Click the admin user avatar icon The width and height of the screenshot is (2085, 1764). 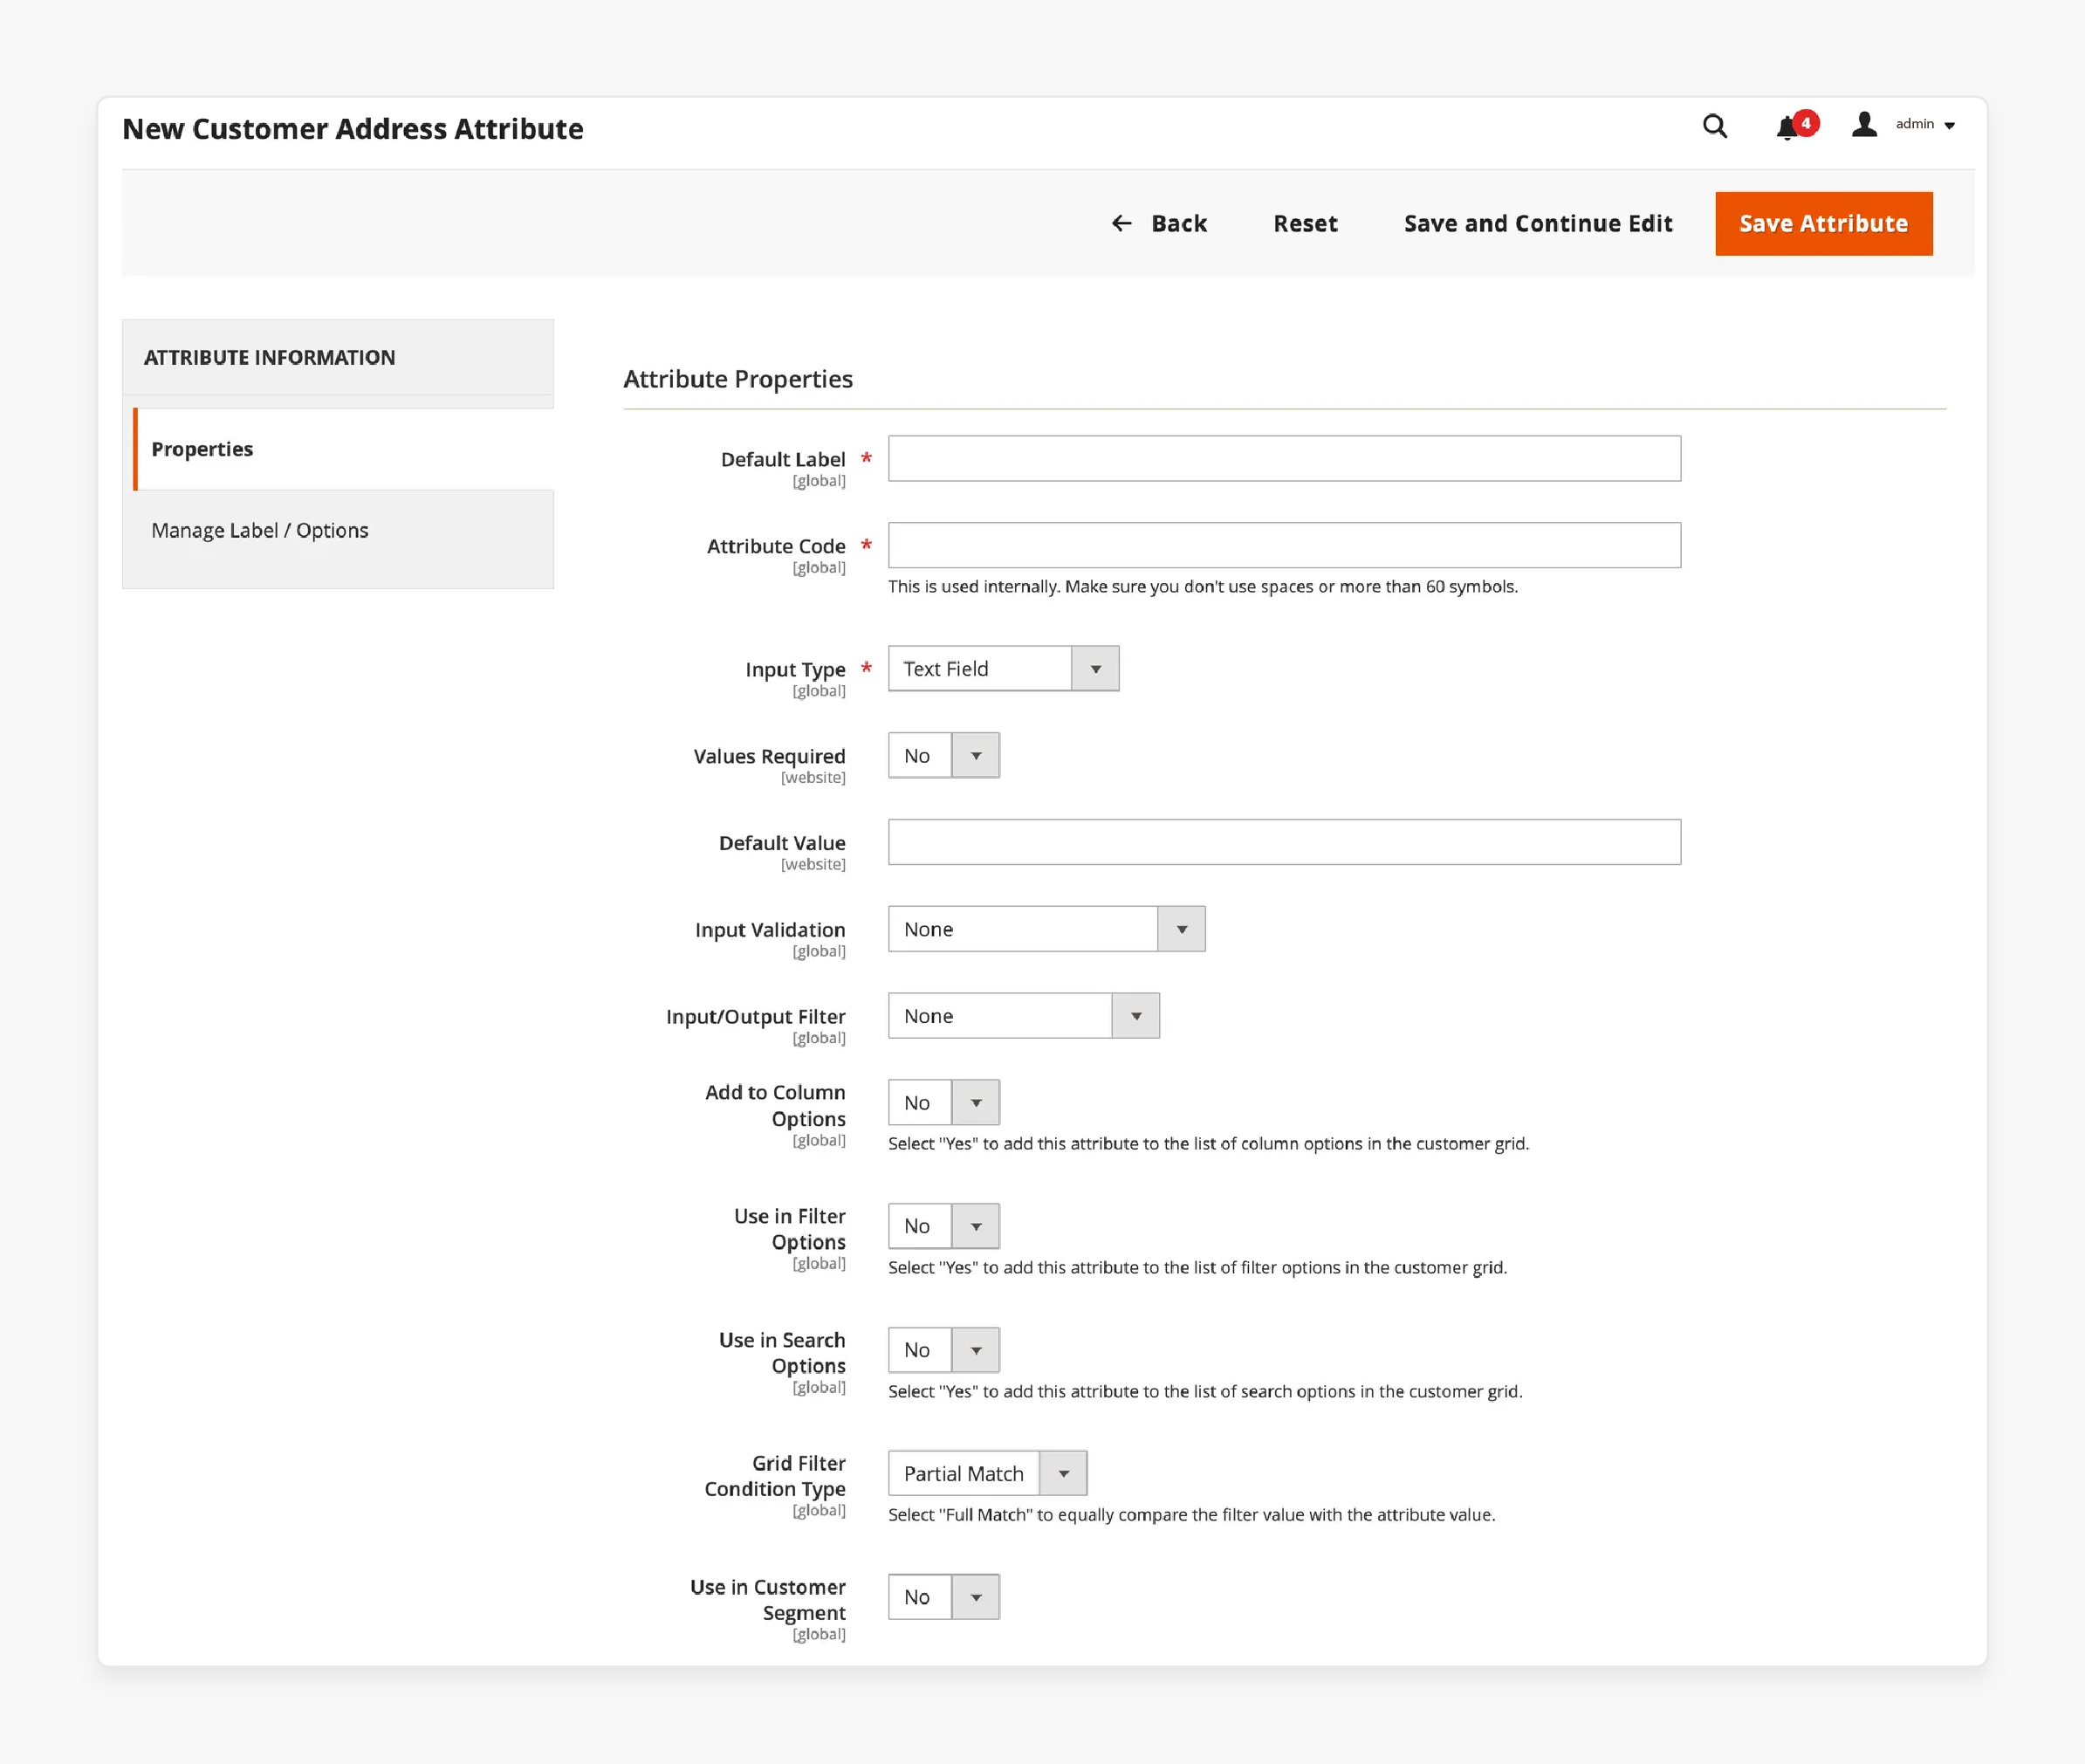tap(1863, 124)
